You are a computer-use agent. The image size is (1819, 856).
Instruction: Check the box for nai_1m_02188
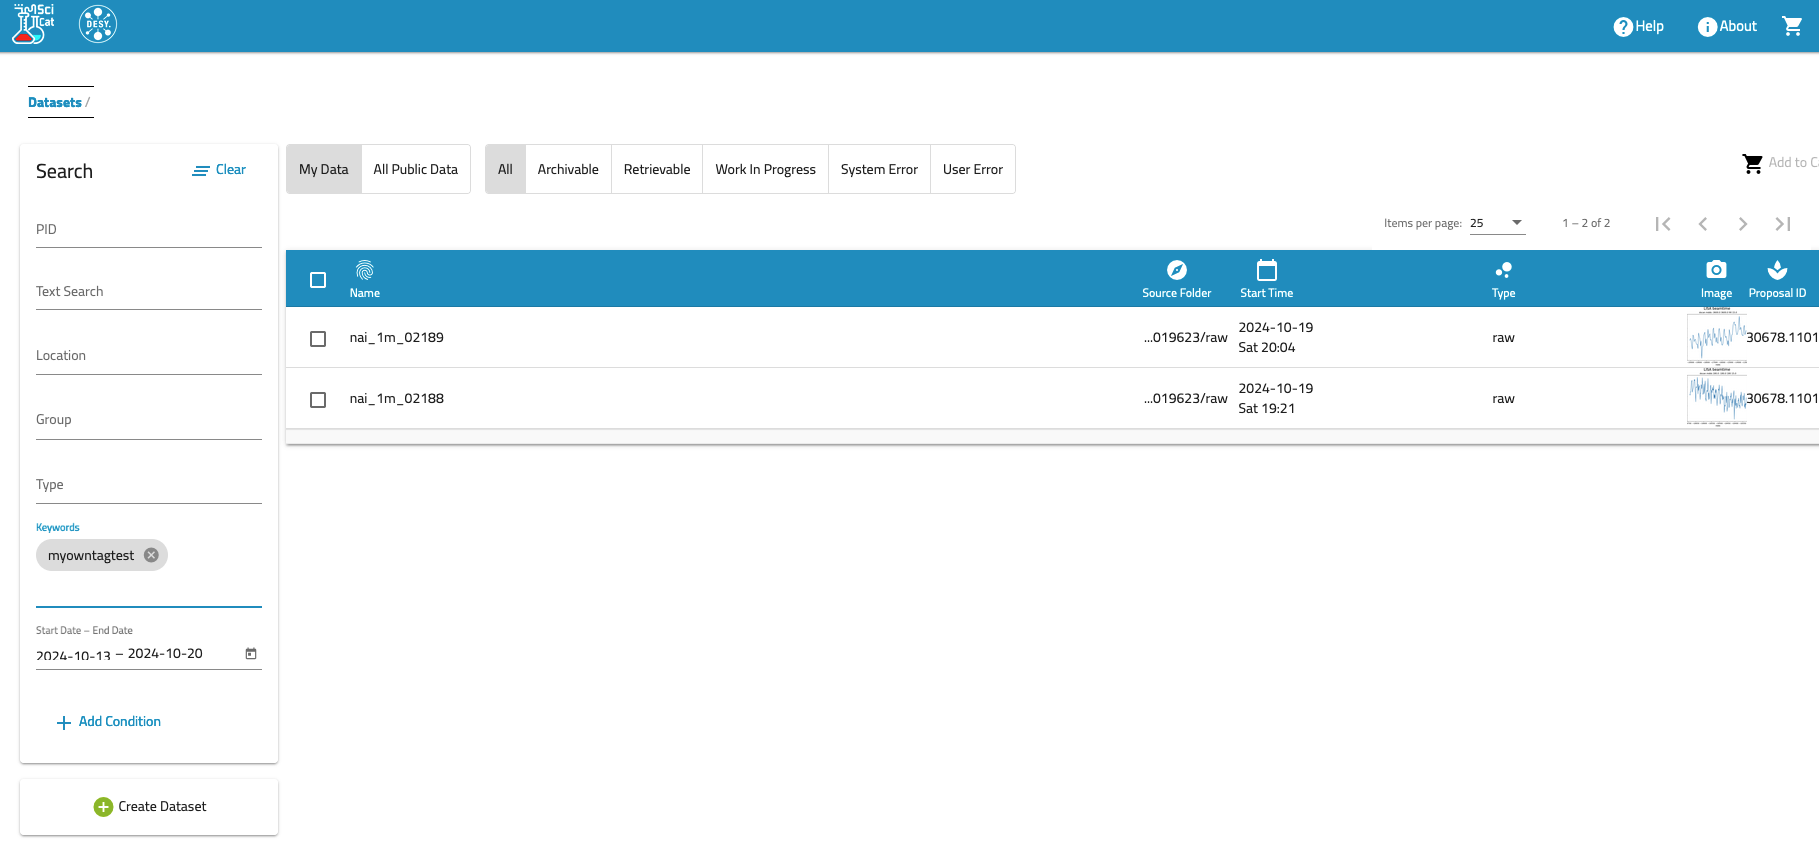point(318,400)
